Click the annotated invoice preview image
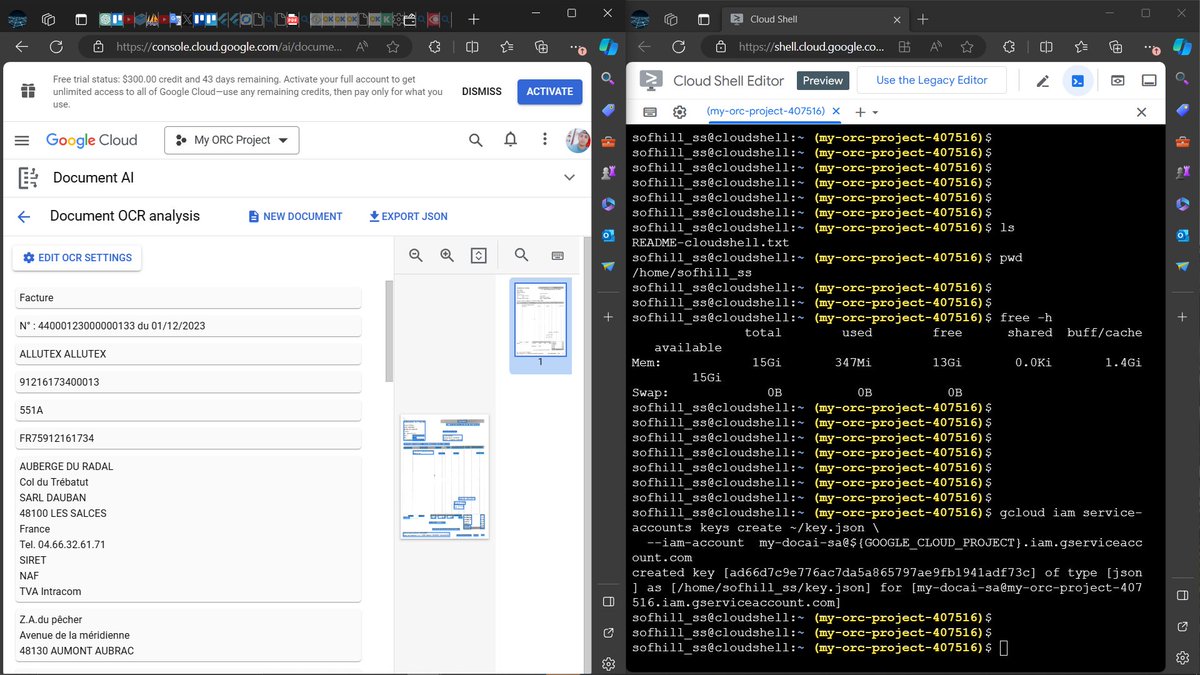 pos(445,476)
